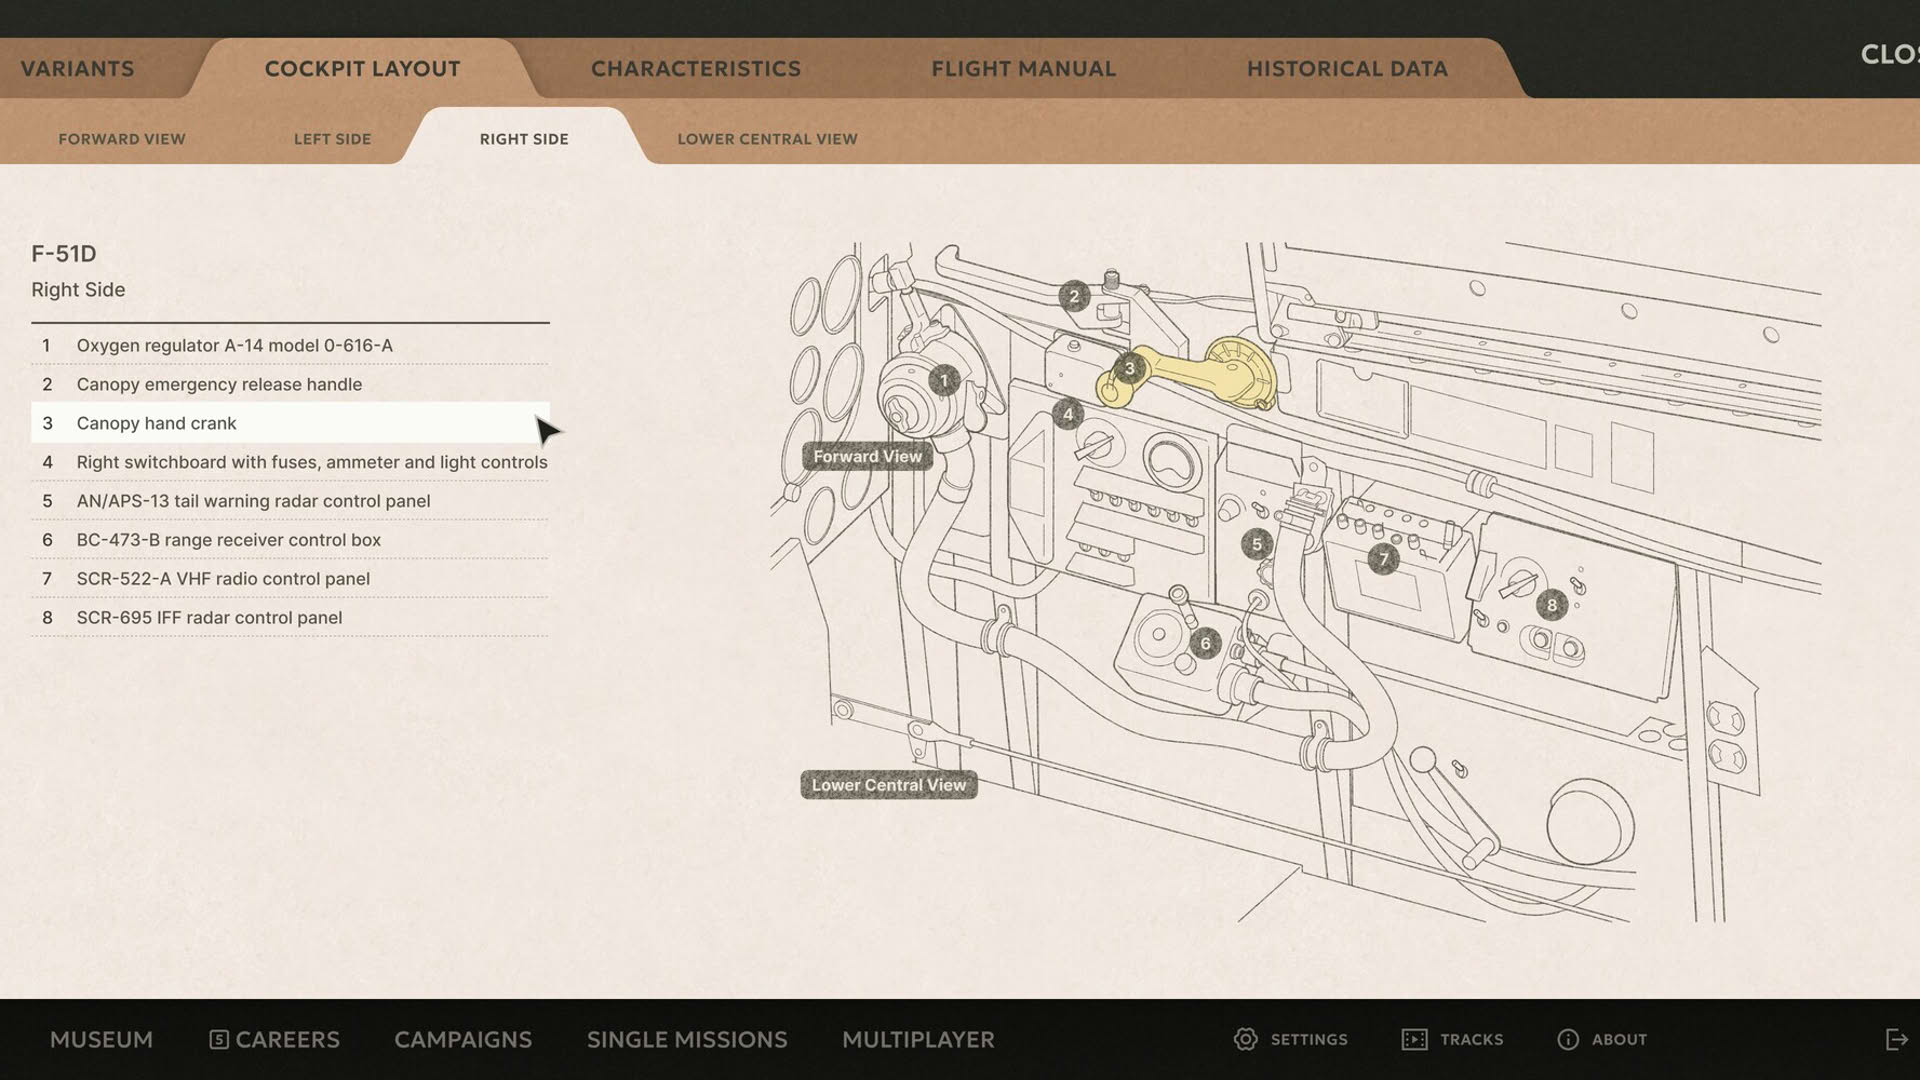The width and height of the screenshot is (1920, 1080).
Task: Select list row Canopy hand crank
Action: [290, 423]
